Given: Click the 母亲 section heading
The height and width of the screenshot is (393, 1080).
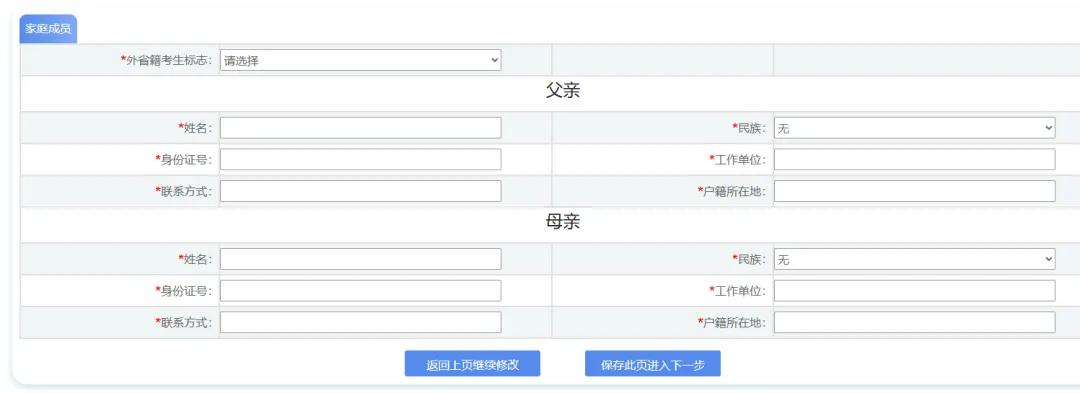Looking at the screenshot, I should pos(563,223).
